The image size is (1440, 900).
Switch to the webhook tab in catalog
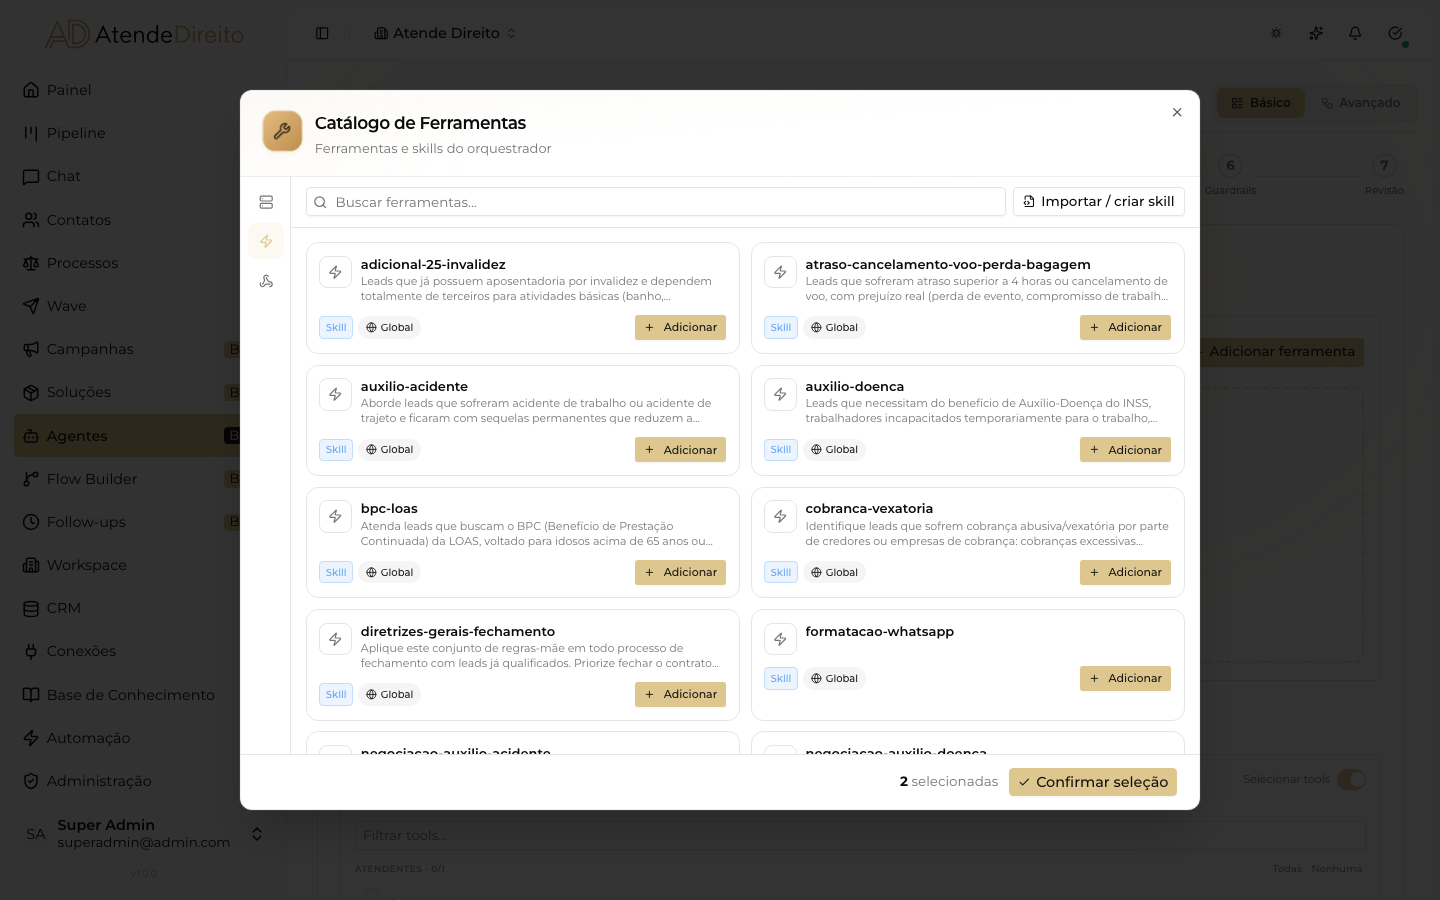point(266,281)
